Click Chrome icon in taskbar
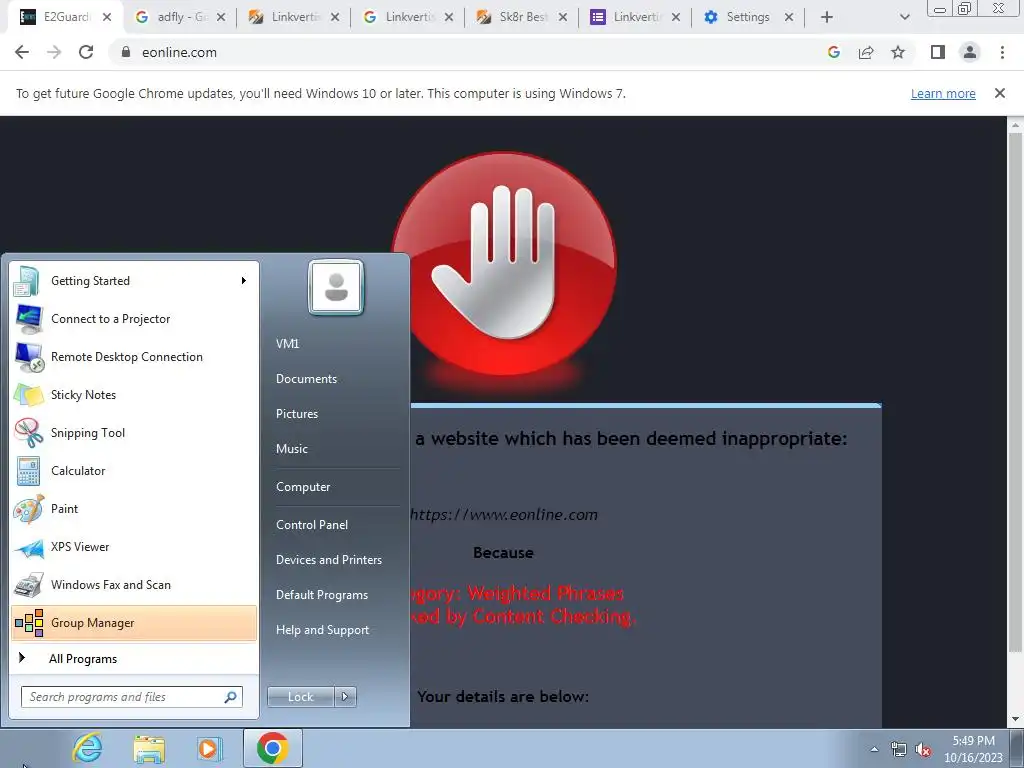The width and height of the screenshot is (1024, 768). pos(272,748)
